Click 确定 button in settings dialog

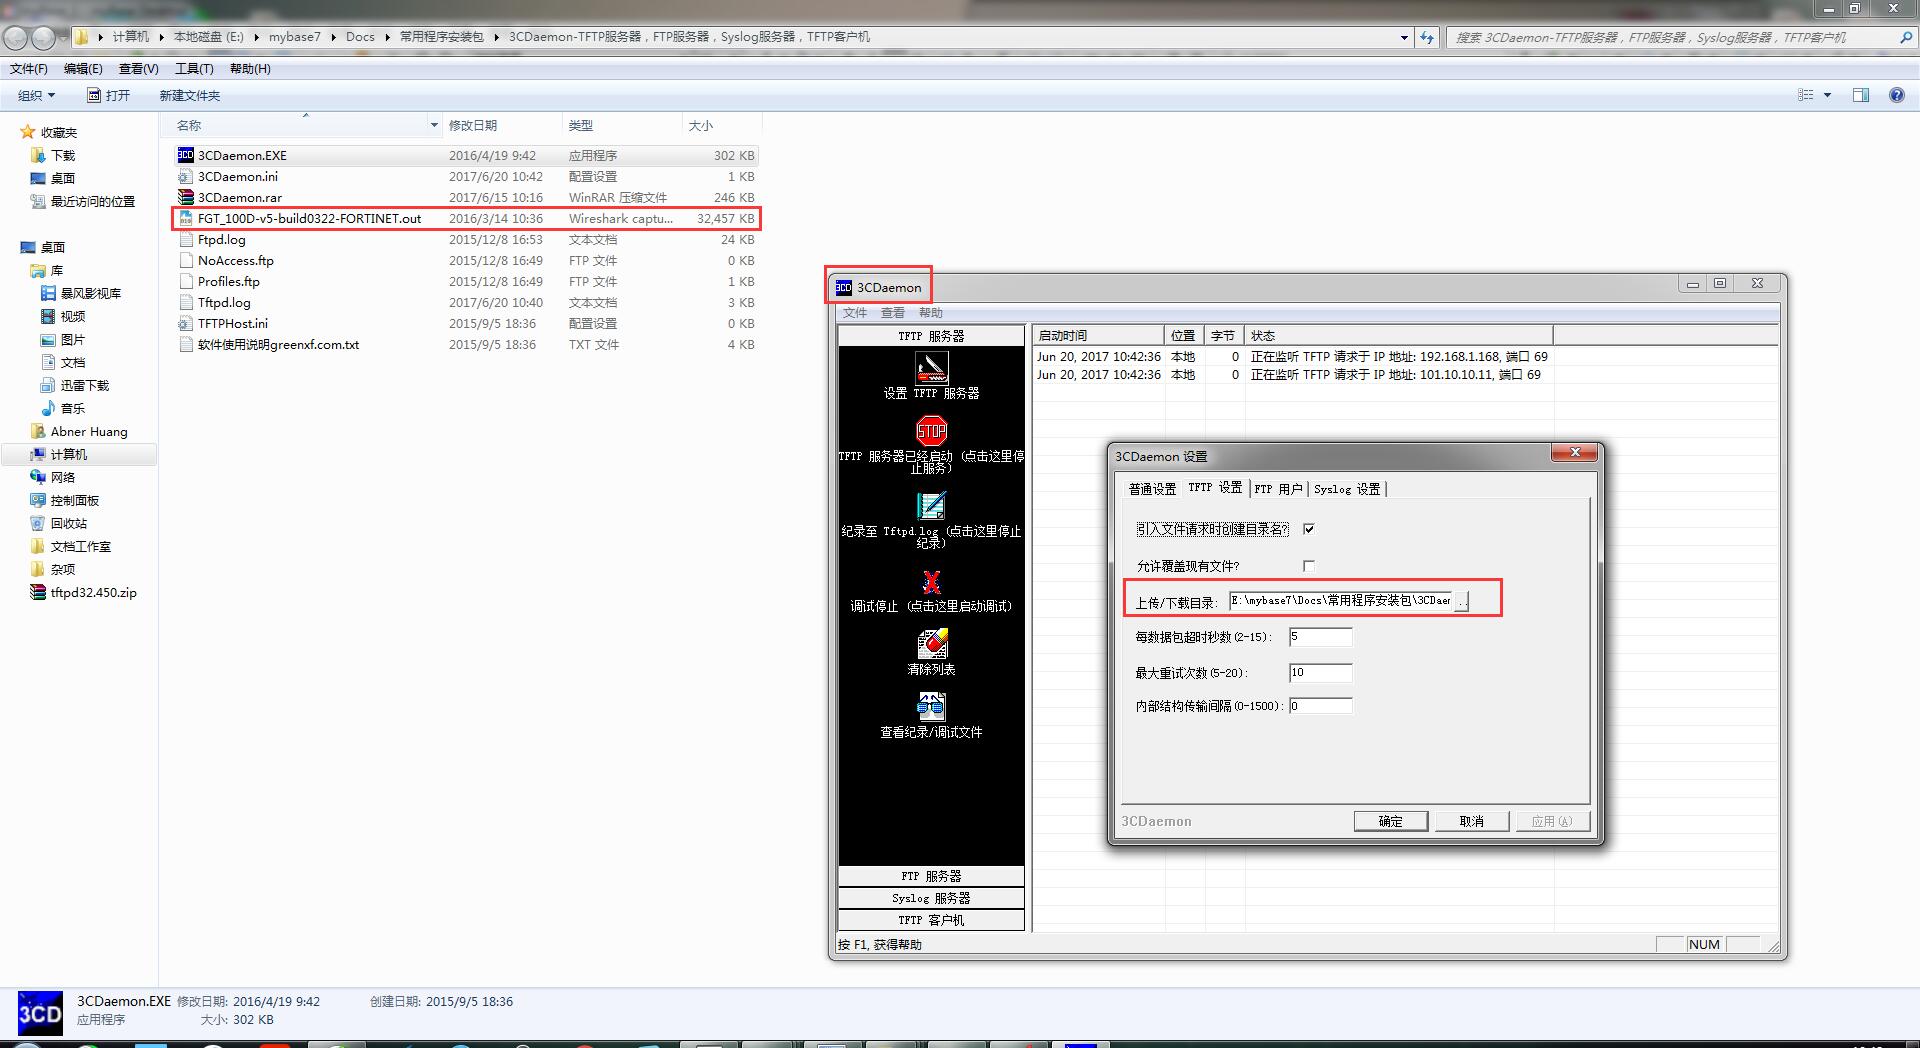[x=1390, y=821]
